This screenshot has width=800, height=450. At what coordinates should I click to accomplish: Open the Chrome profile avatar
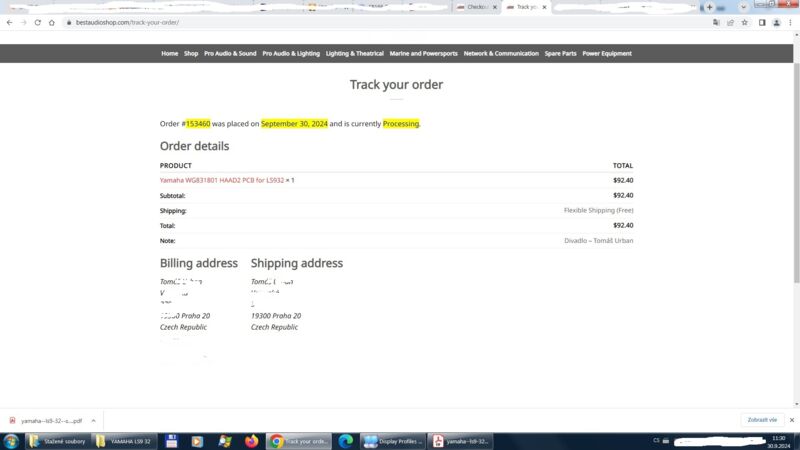(x=777, y=22)
